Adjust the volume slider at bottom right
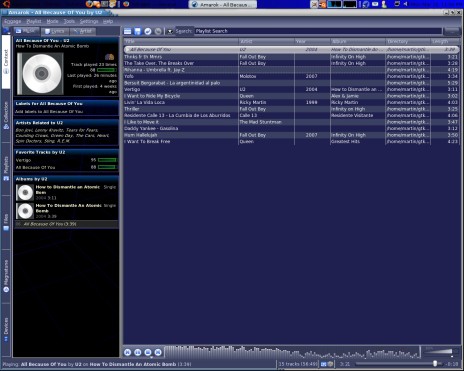 [x=440, y=352]
